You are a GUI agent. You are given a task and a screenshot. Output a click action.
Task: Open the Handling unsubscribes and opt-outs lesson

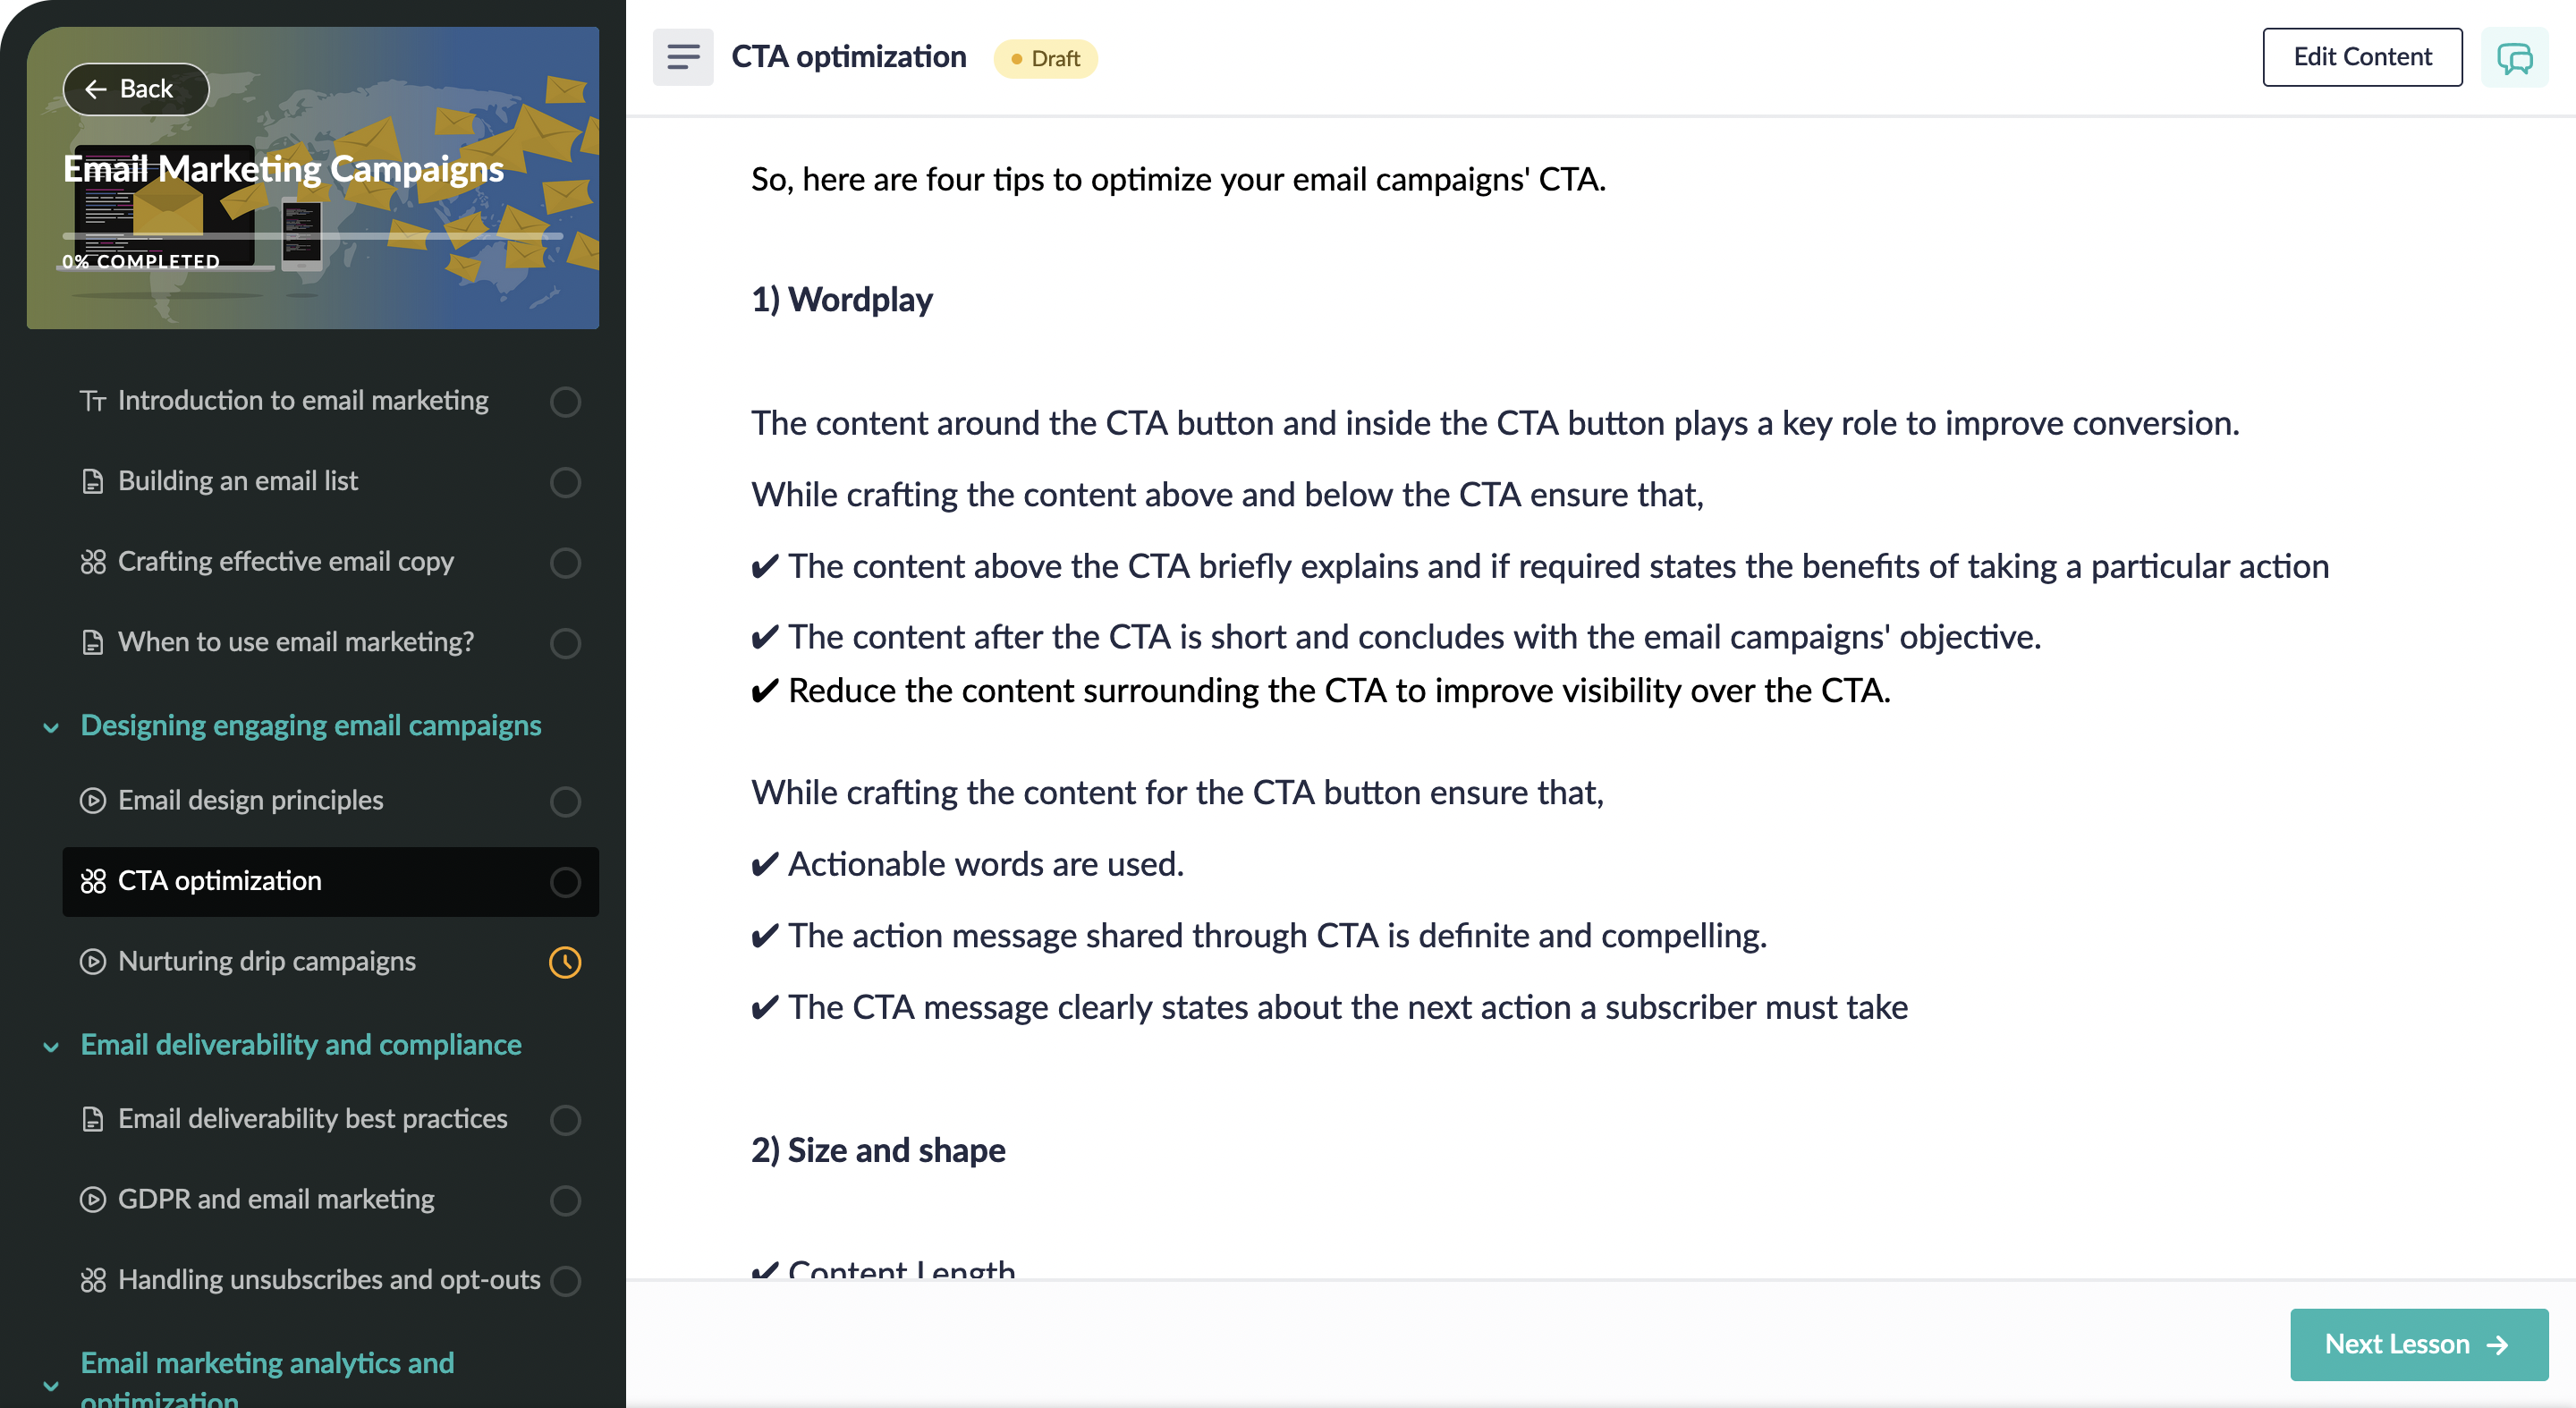[328, 1279]
